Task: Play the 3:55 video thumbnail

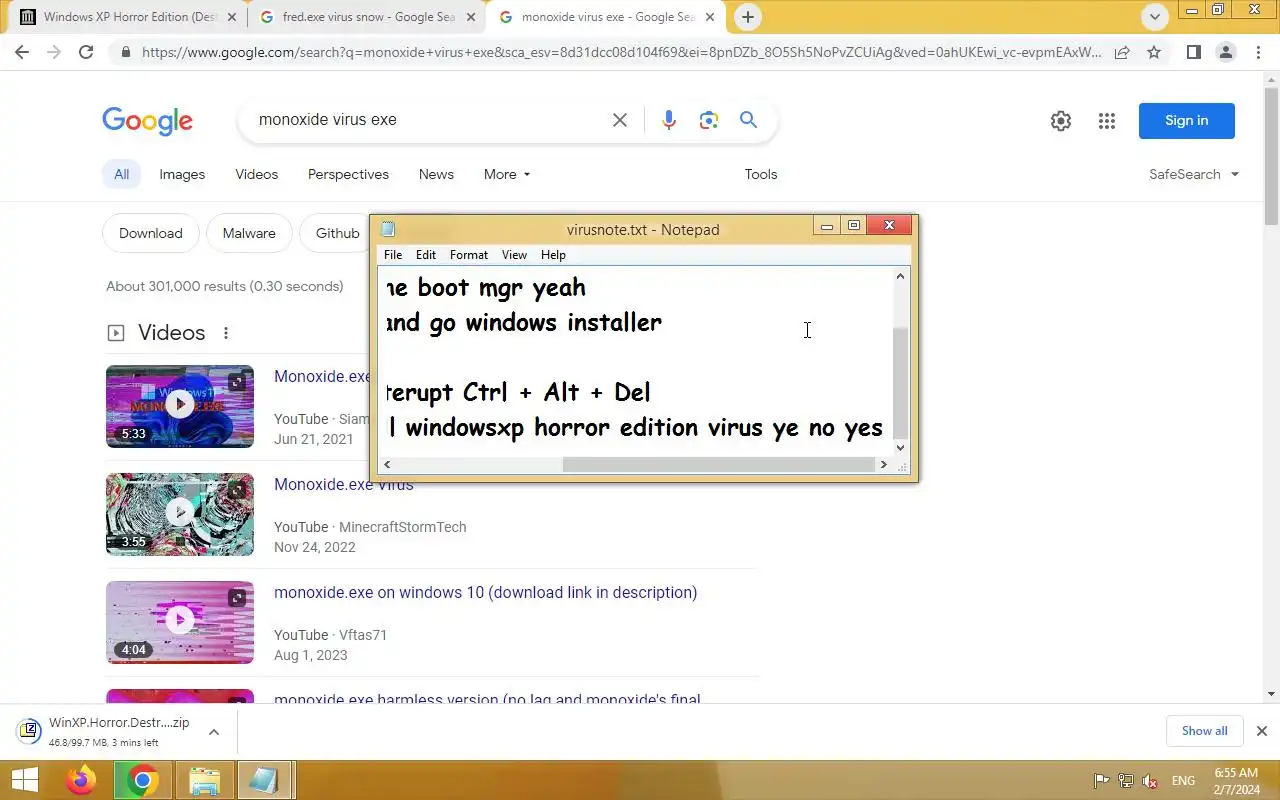Action: [180, 514]
